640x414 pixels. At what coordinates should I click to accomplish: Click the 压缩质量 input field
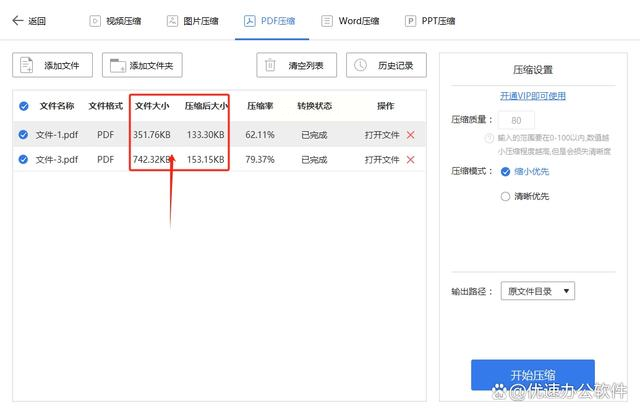pyautogui.click(x=516, y=120)
